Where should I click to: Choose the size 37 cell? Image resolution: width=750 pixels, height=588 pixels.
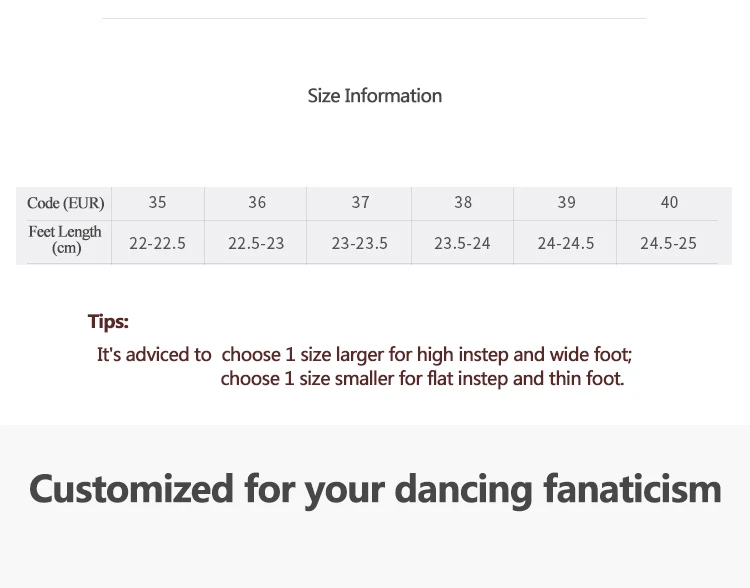[360, 202]
